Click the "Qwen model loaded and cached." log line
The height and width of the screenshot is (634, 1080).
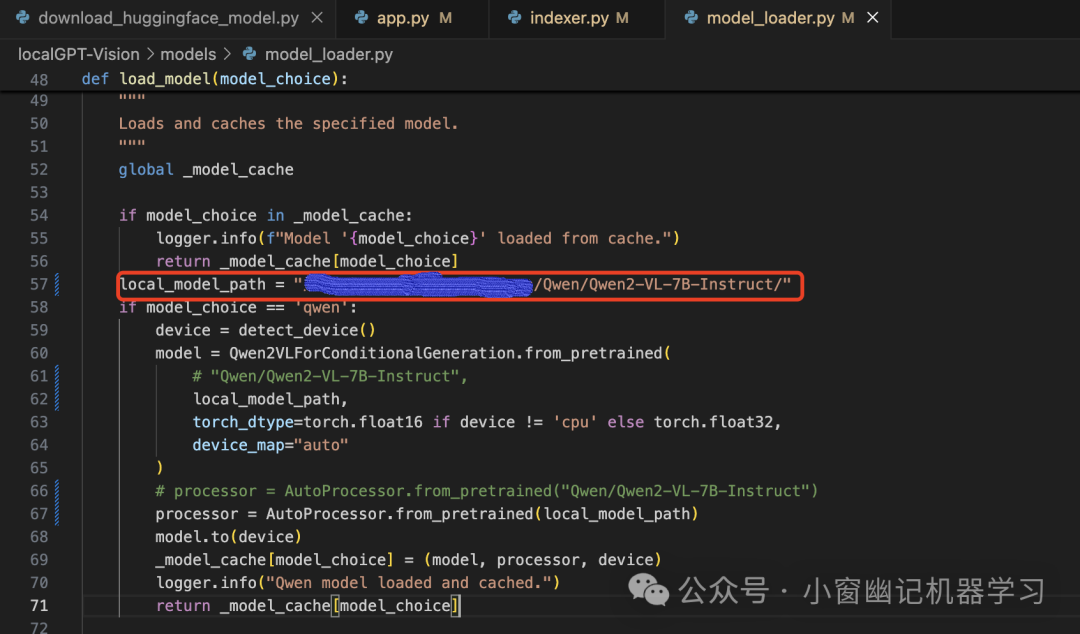(x=358, y=583)
